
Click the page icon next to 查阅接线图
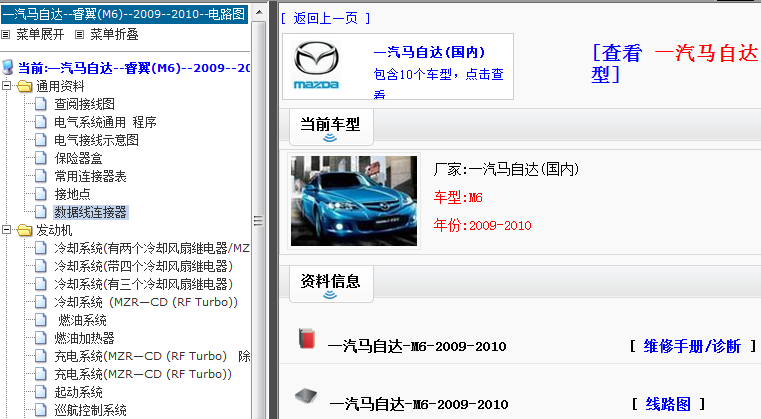pos(41,104)
